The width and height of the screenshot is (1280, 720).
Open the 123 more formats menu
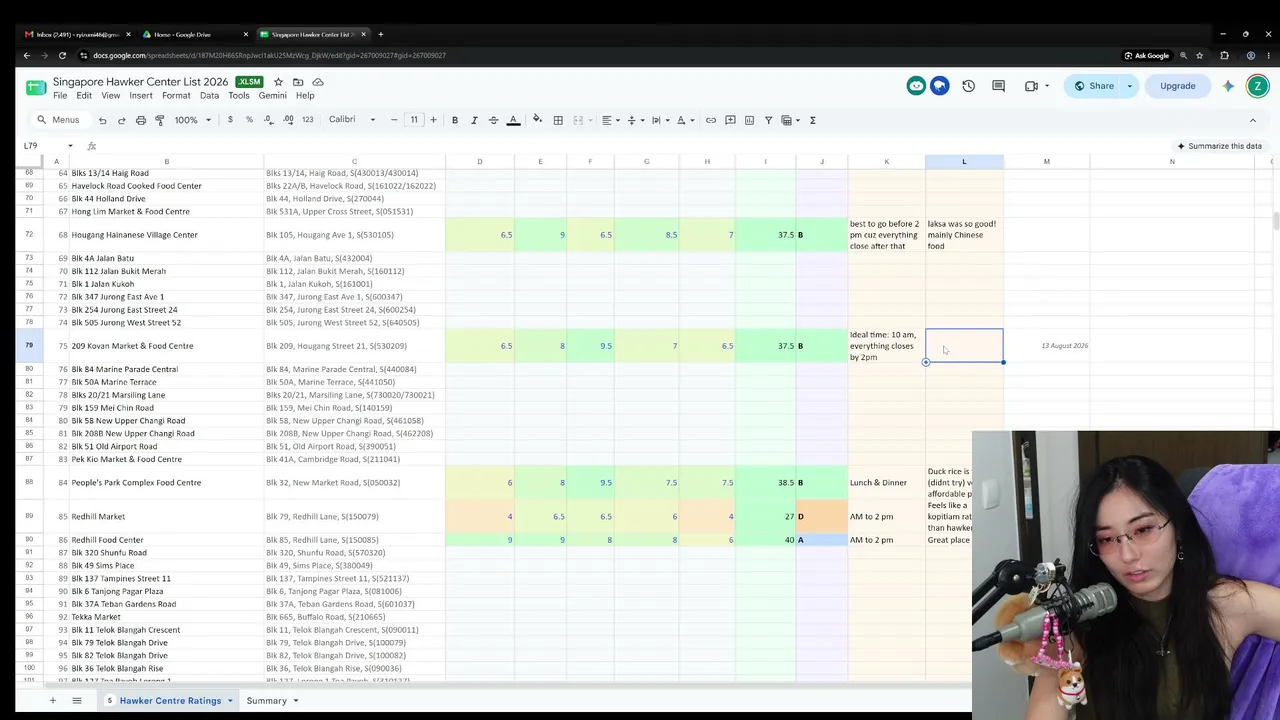click(x=307, y=120)
